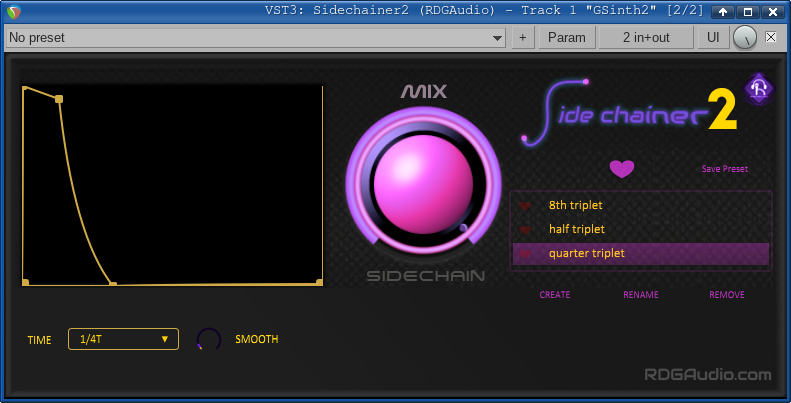Toggle heart icon next to 8th triplet

point(525,206)
